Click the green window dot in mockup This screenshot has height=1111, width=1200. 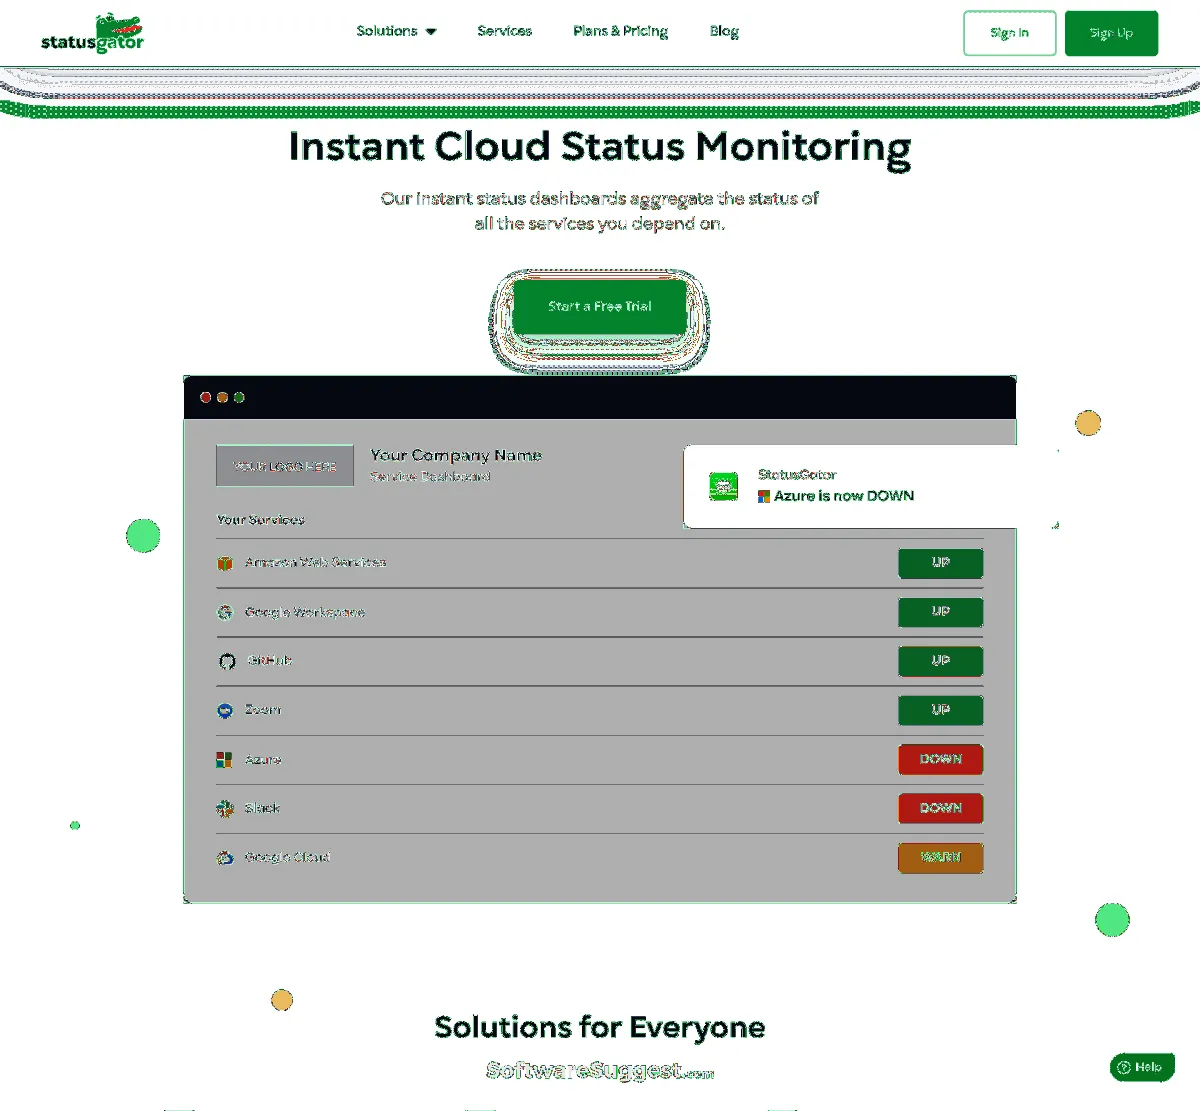(239, 397)
